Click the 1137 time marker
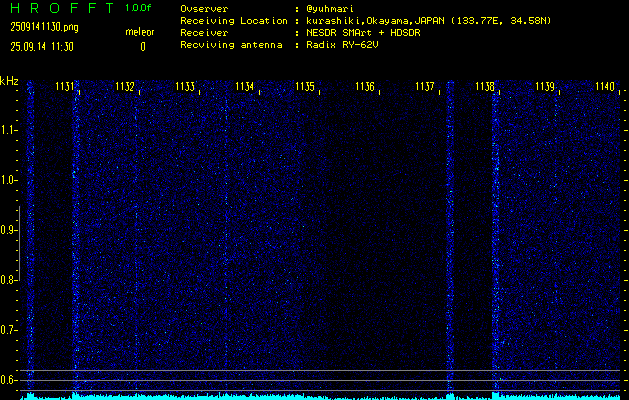This screenshot has width=629, height=400. coord(425,87)
